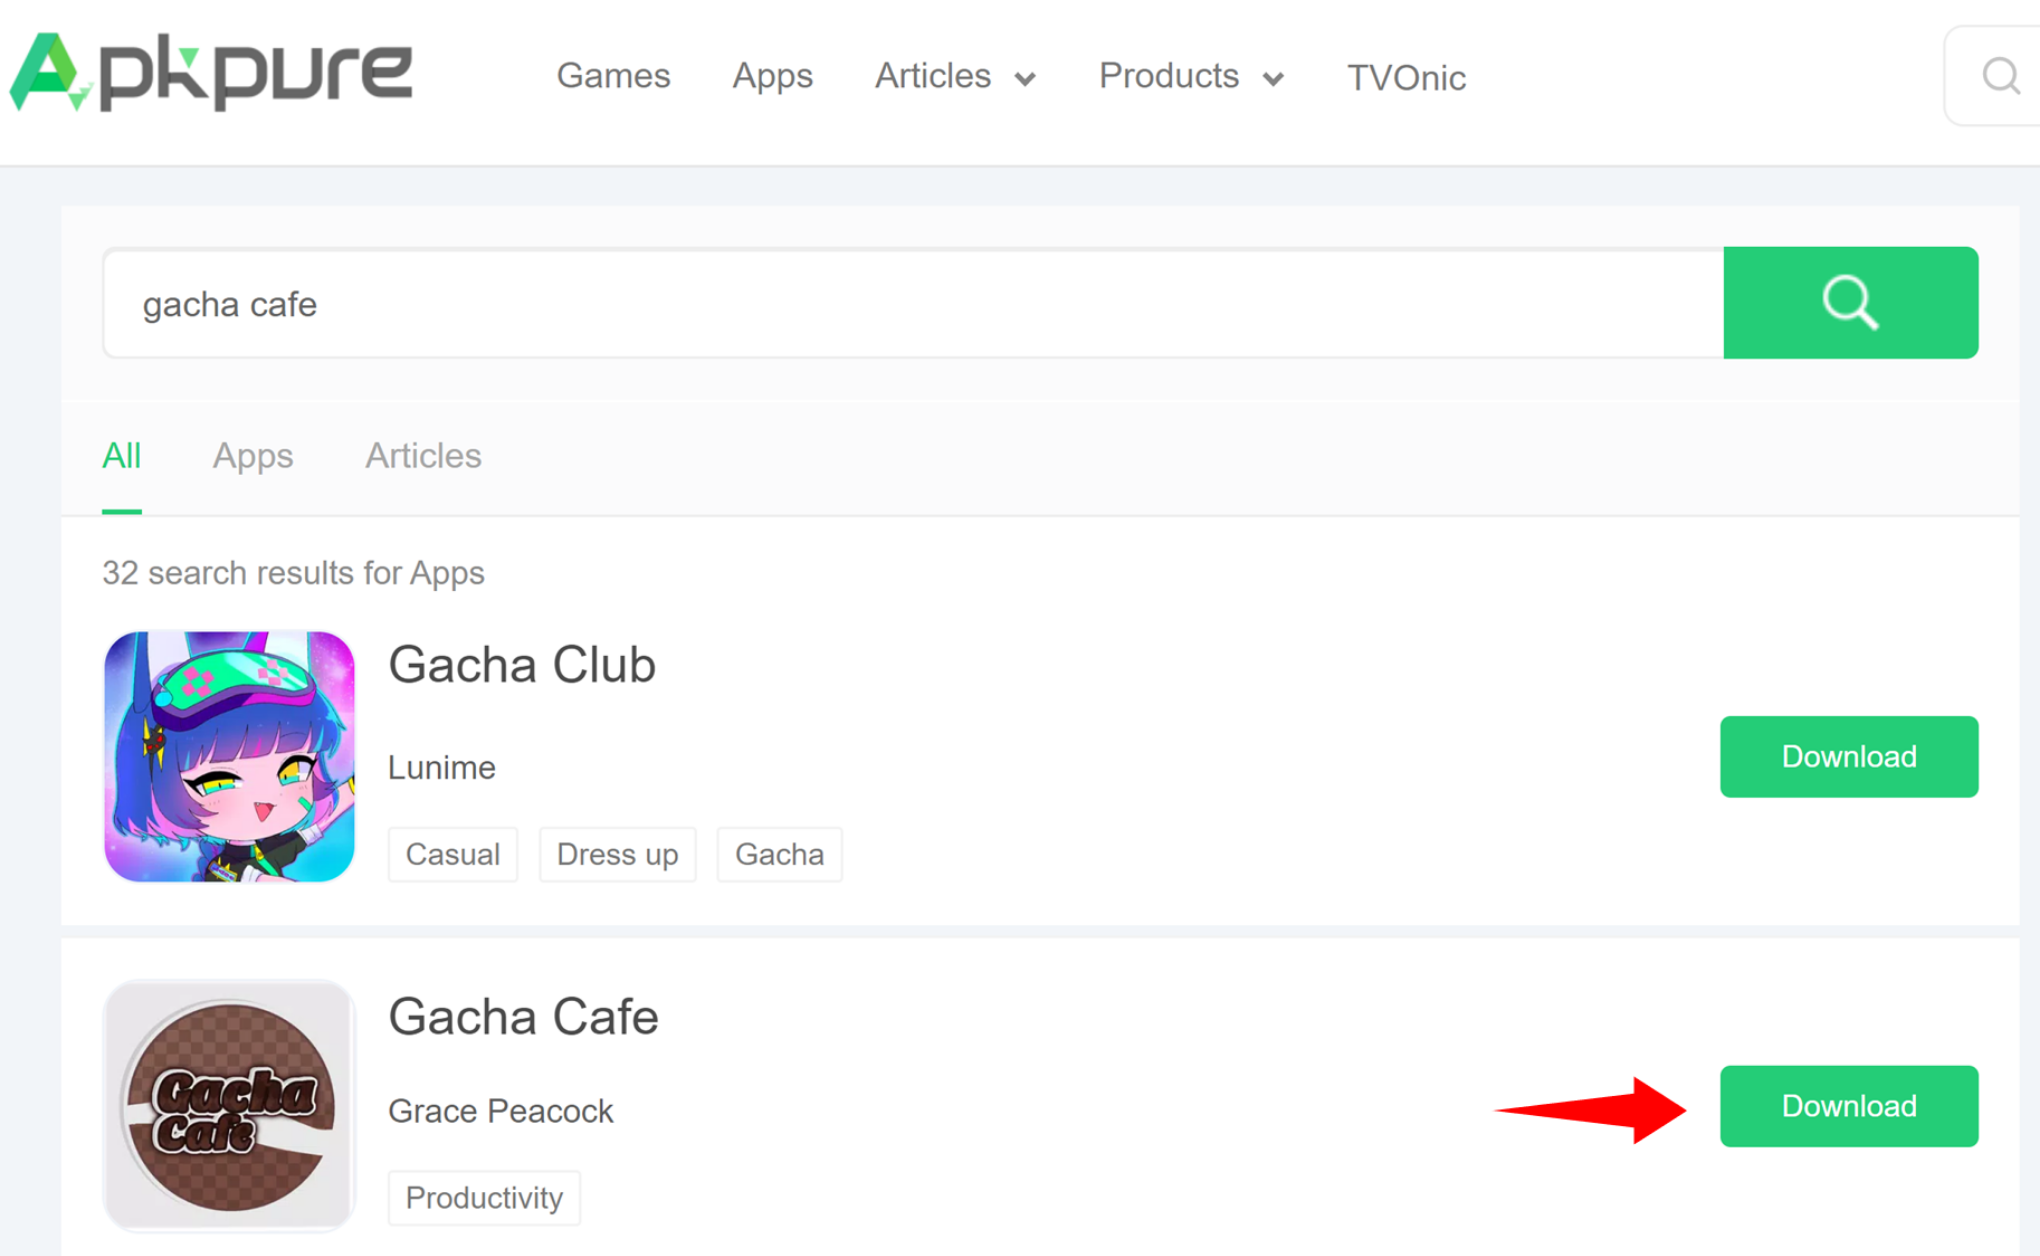Expand the Articles dropdown in navigation
The height and width of the screenshot is (1256, 2040).
[x=953, y=76]
